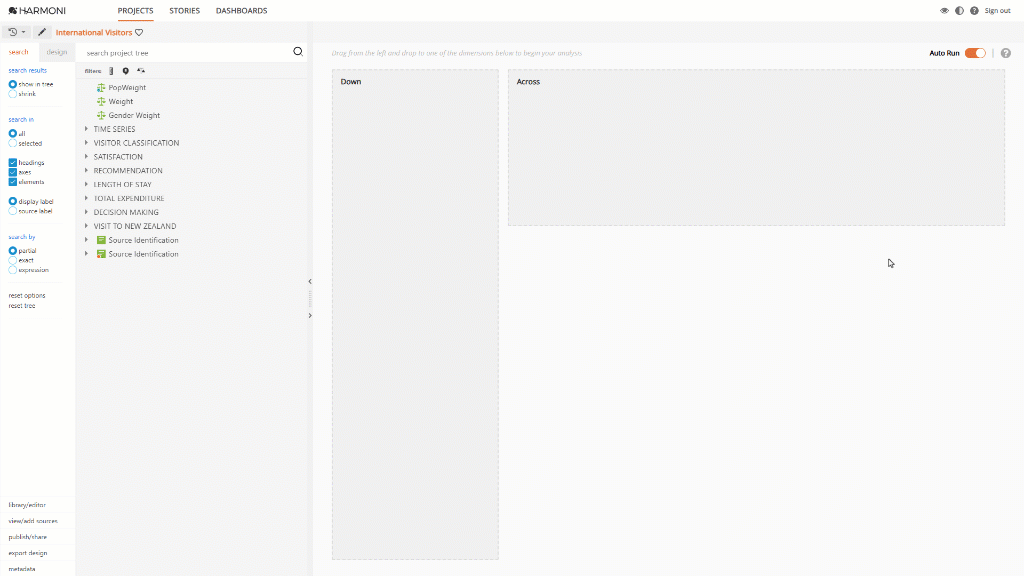1024x576 pixels.
Task: Open the history dropdown button
Action: pyautogui.click(x=17, y=32)
